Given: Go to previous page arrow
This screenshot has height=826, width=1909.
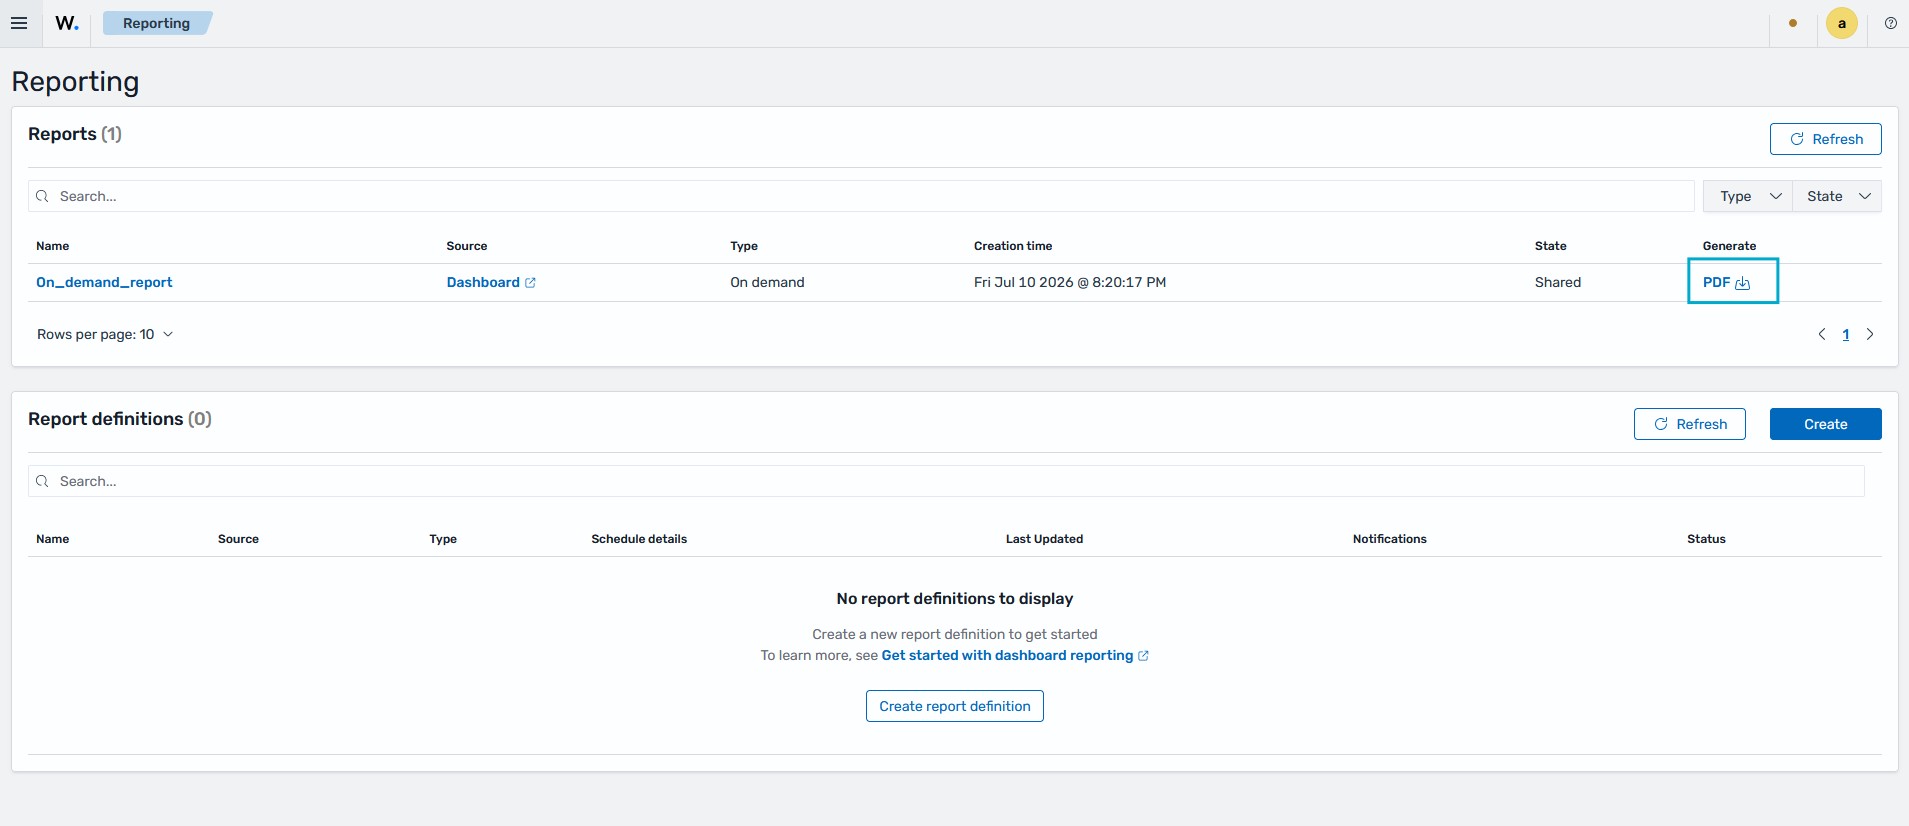Looking at the screenshot, I should [1821, 334].
